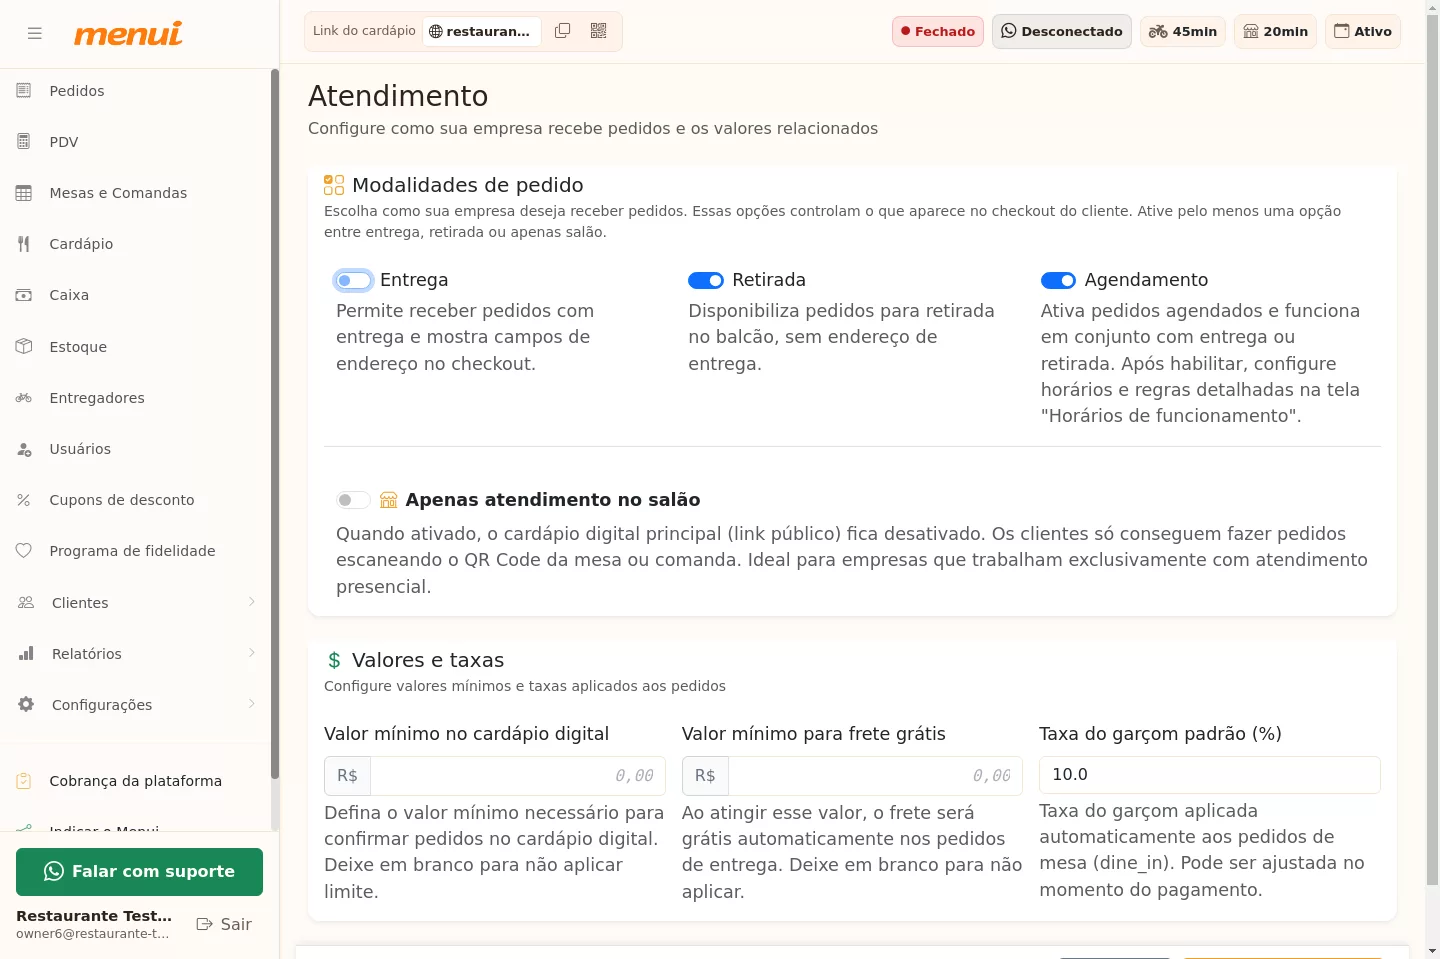
Task: Click the Valor mínimo para frete grátis field
Action: (x=875, y=776)
